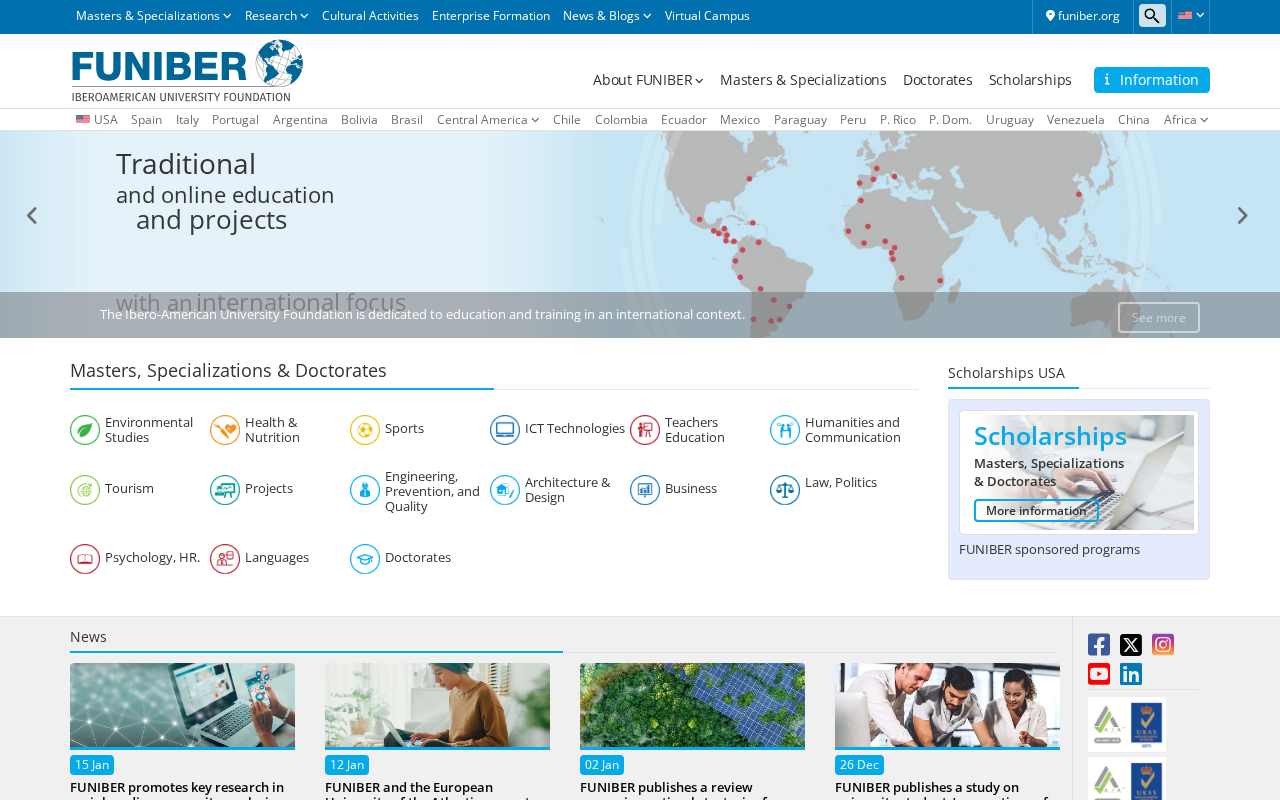Select the Tourism category icon
The width and height of the screenshot is (1280, 800).
point(85,490)
